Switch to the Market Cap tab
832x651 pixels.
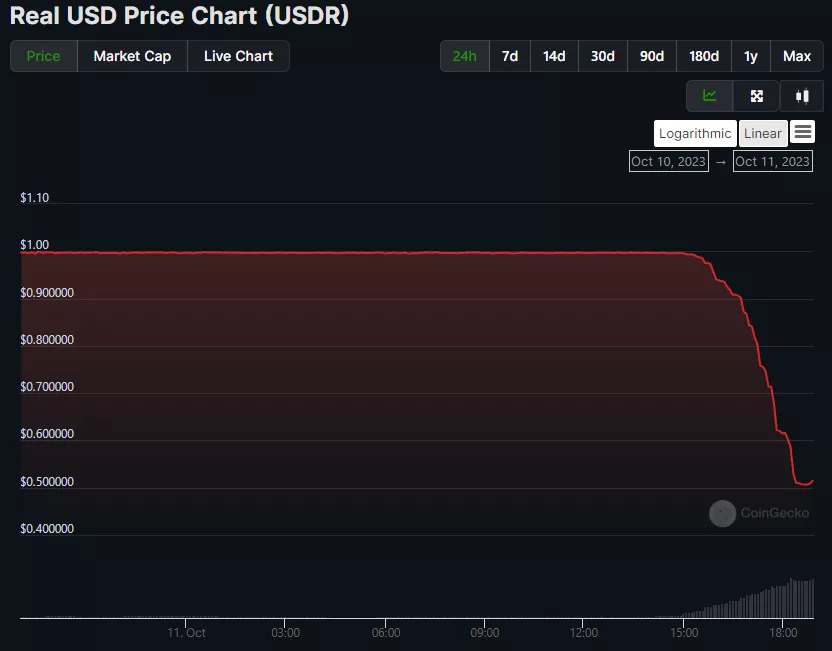[132, 56]
